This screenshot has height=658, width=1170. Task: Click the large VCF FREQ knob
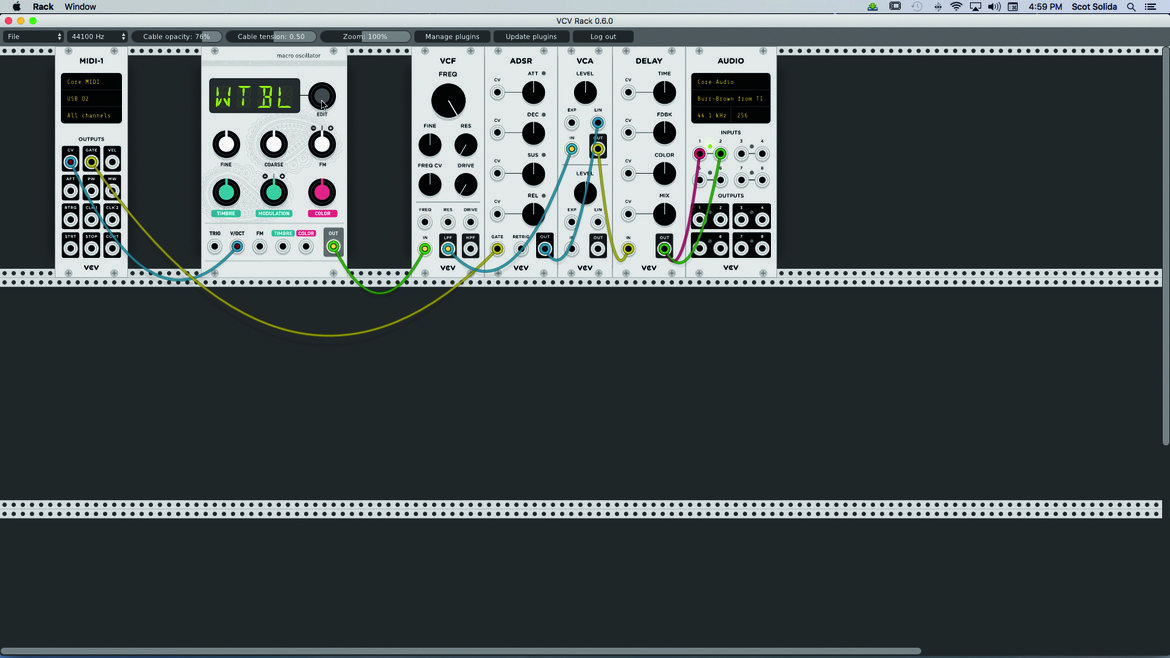448,101
